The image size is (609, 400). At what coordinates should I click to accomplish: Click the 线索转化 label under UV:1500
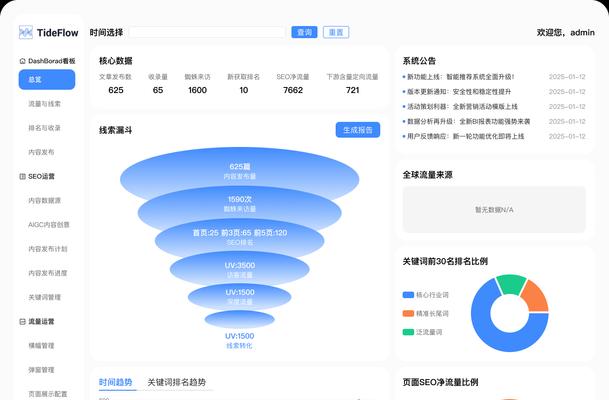click(x=239, y=346)
